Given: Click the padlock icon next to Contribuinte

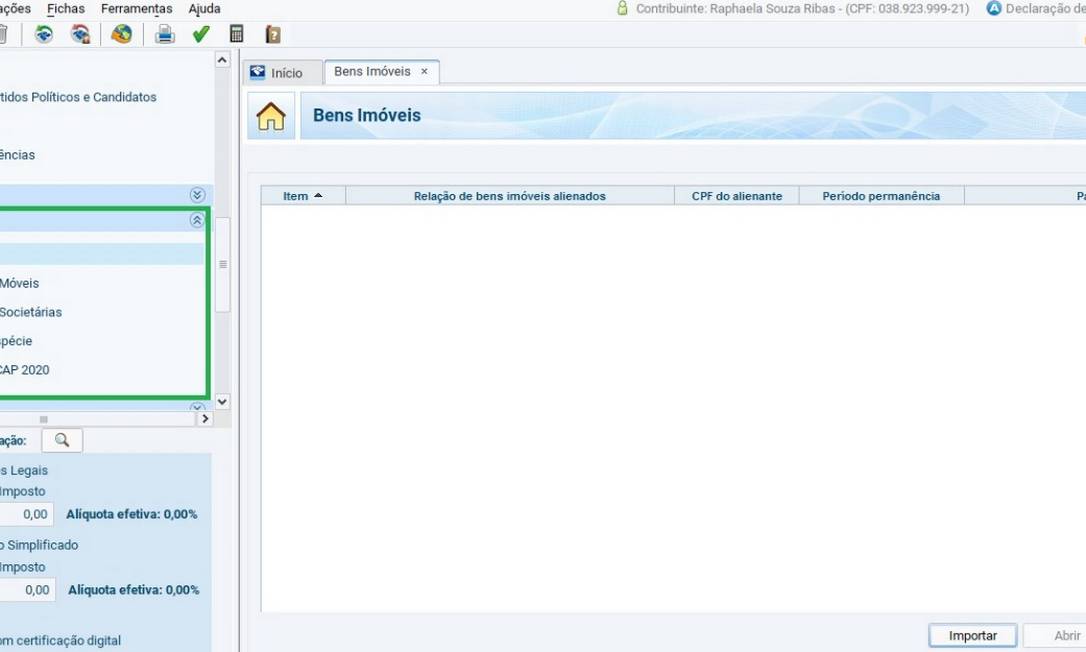Looking at the screenshot, I should click(x=622, y=8).
